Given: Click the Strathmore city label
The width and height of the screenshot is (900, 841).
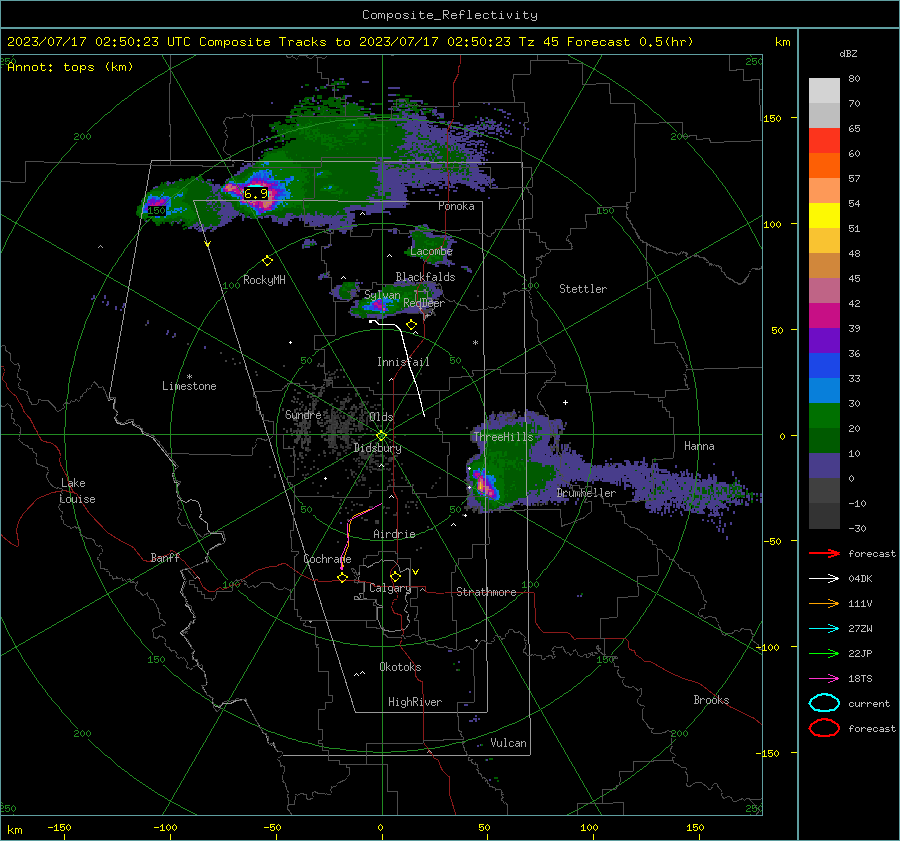Looking at the screenshot, I should (486, 592).
